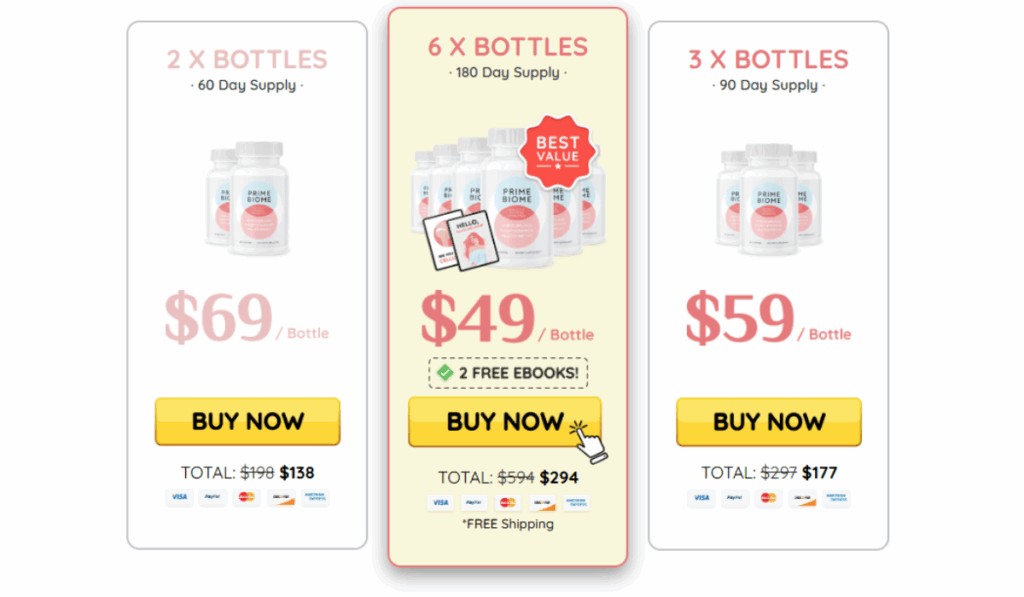Click the three-bottle product image

point(769,199)
